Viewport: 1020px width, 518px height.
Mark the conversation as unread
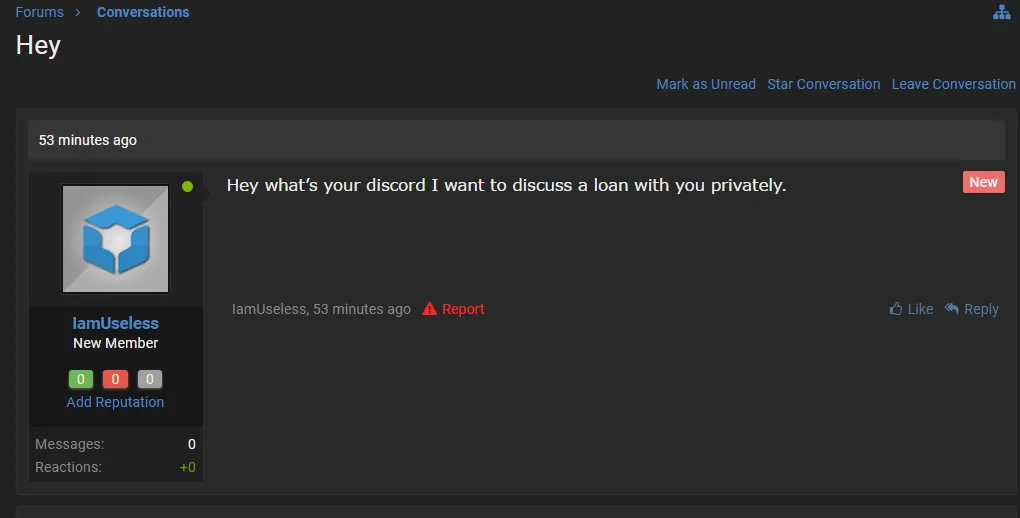[706, 84]
